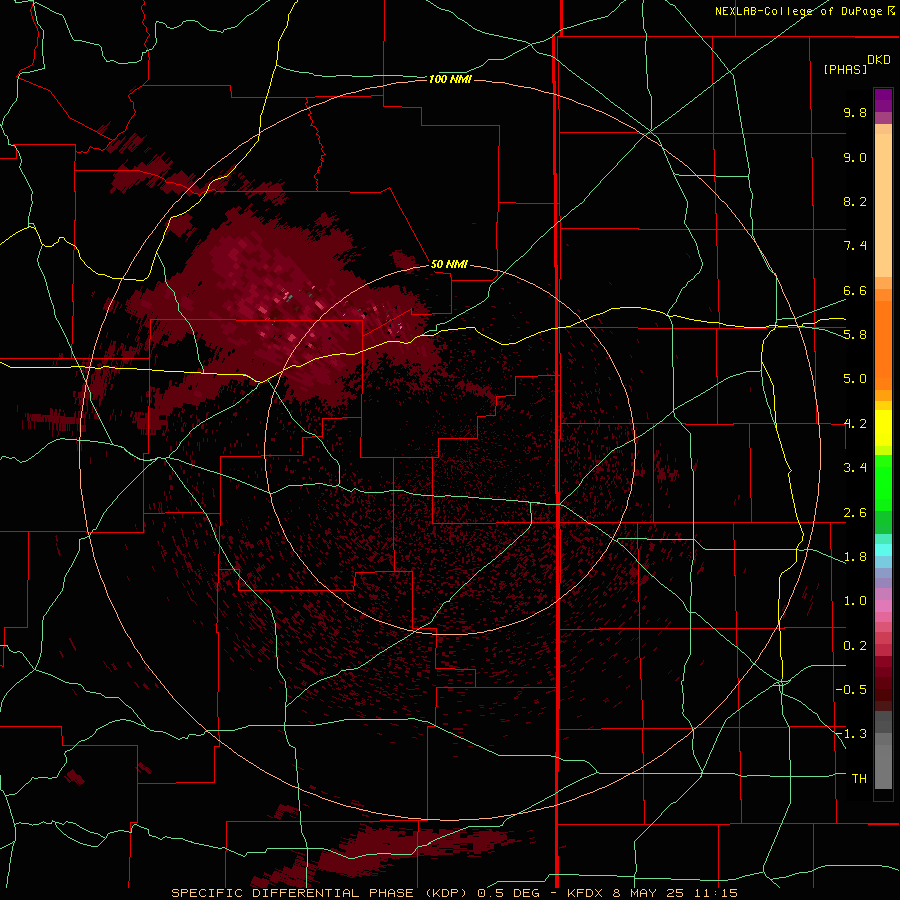Click the 1.0 legend value
Image resolution: width=900 pixels, height=900 pixels.
[855, 601]
